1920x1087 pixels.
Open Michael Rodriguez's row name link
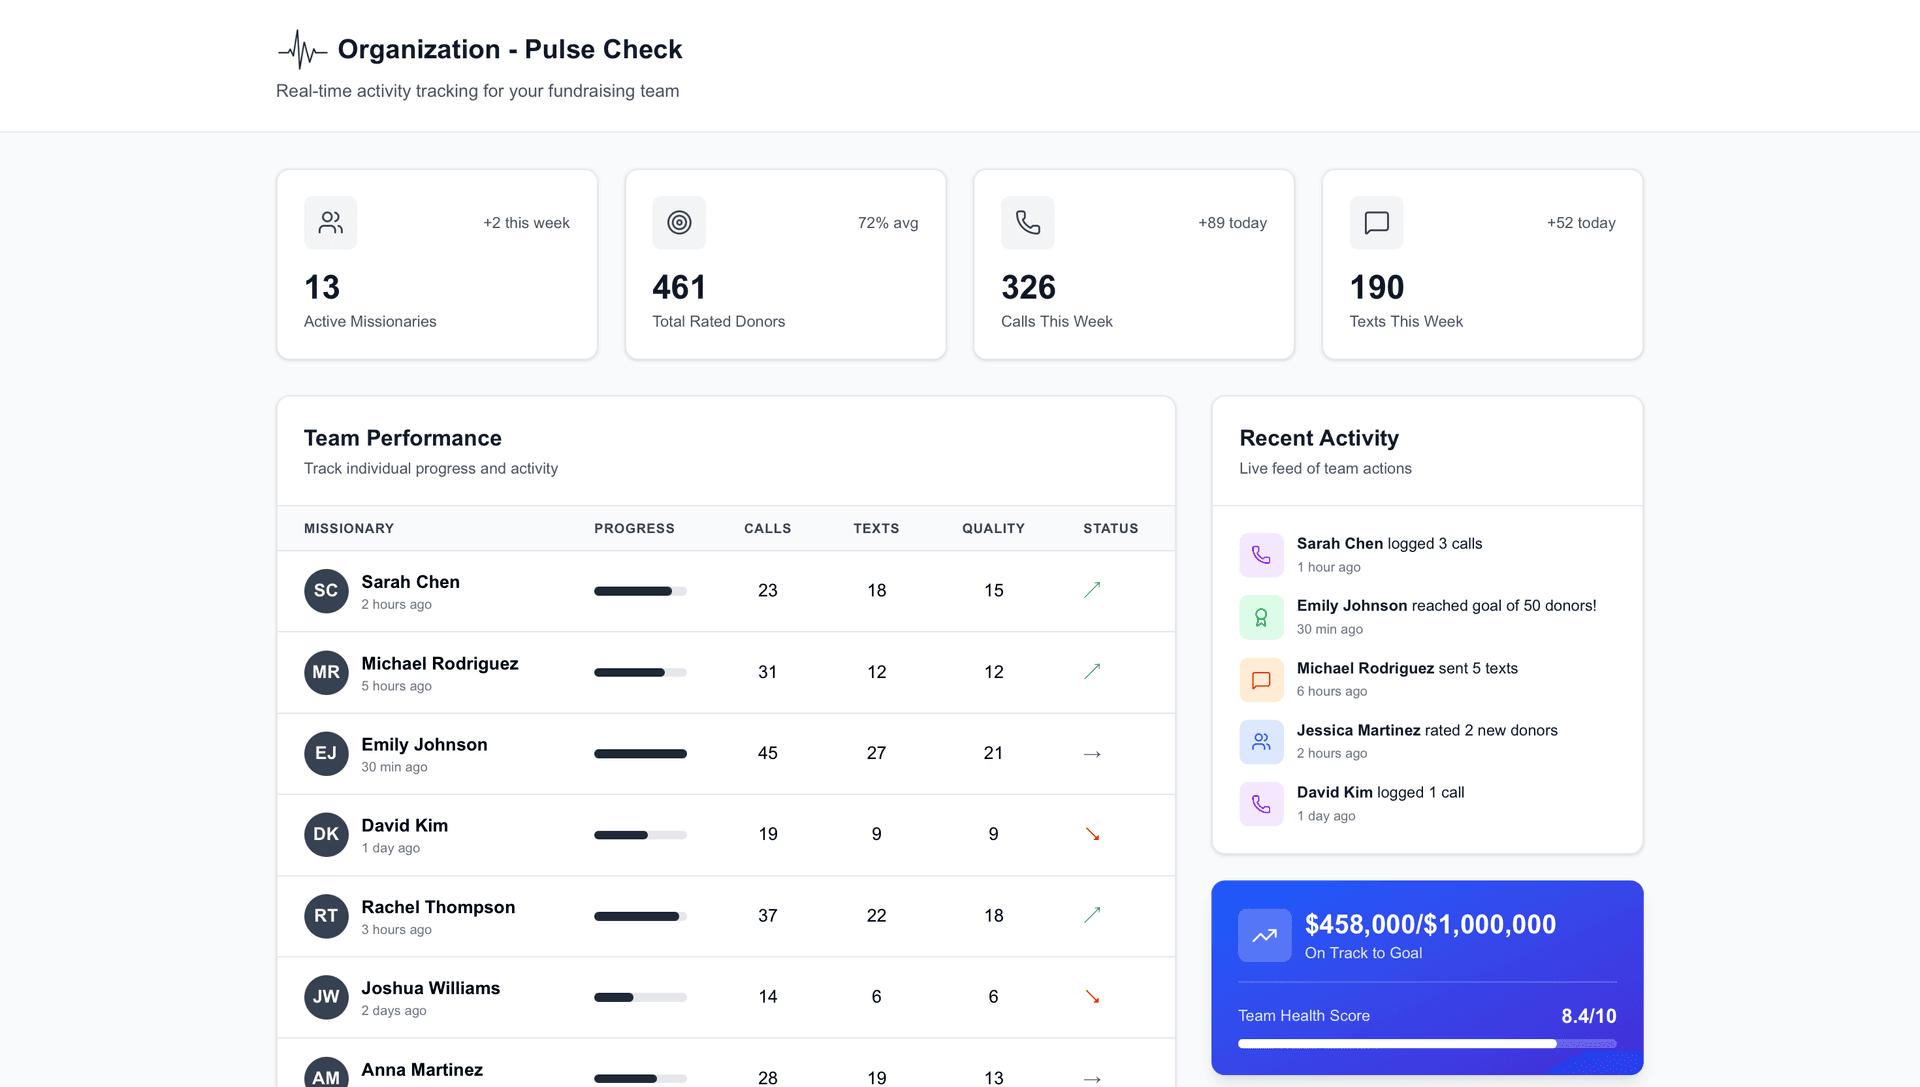pyautogui.click(x=439, y=663)
